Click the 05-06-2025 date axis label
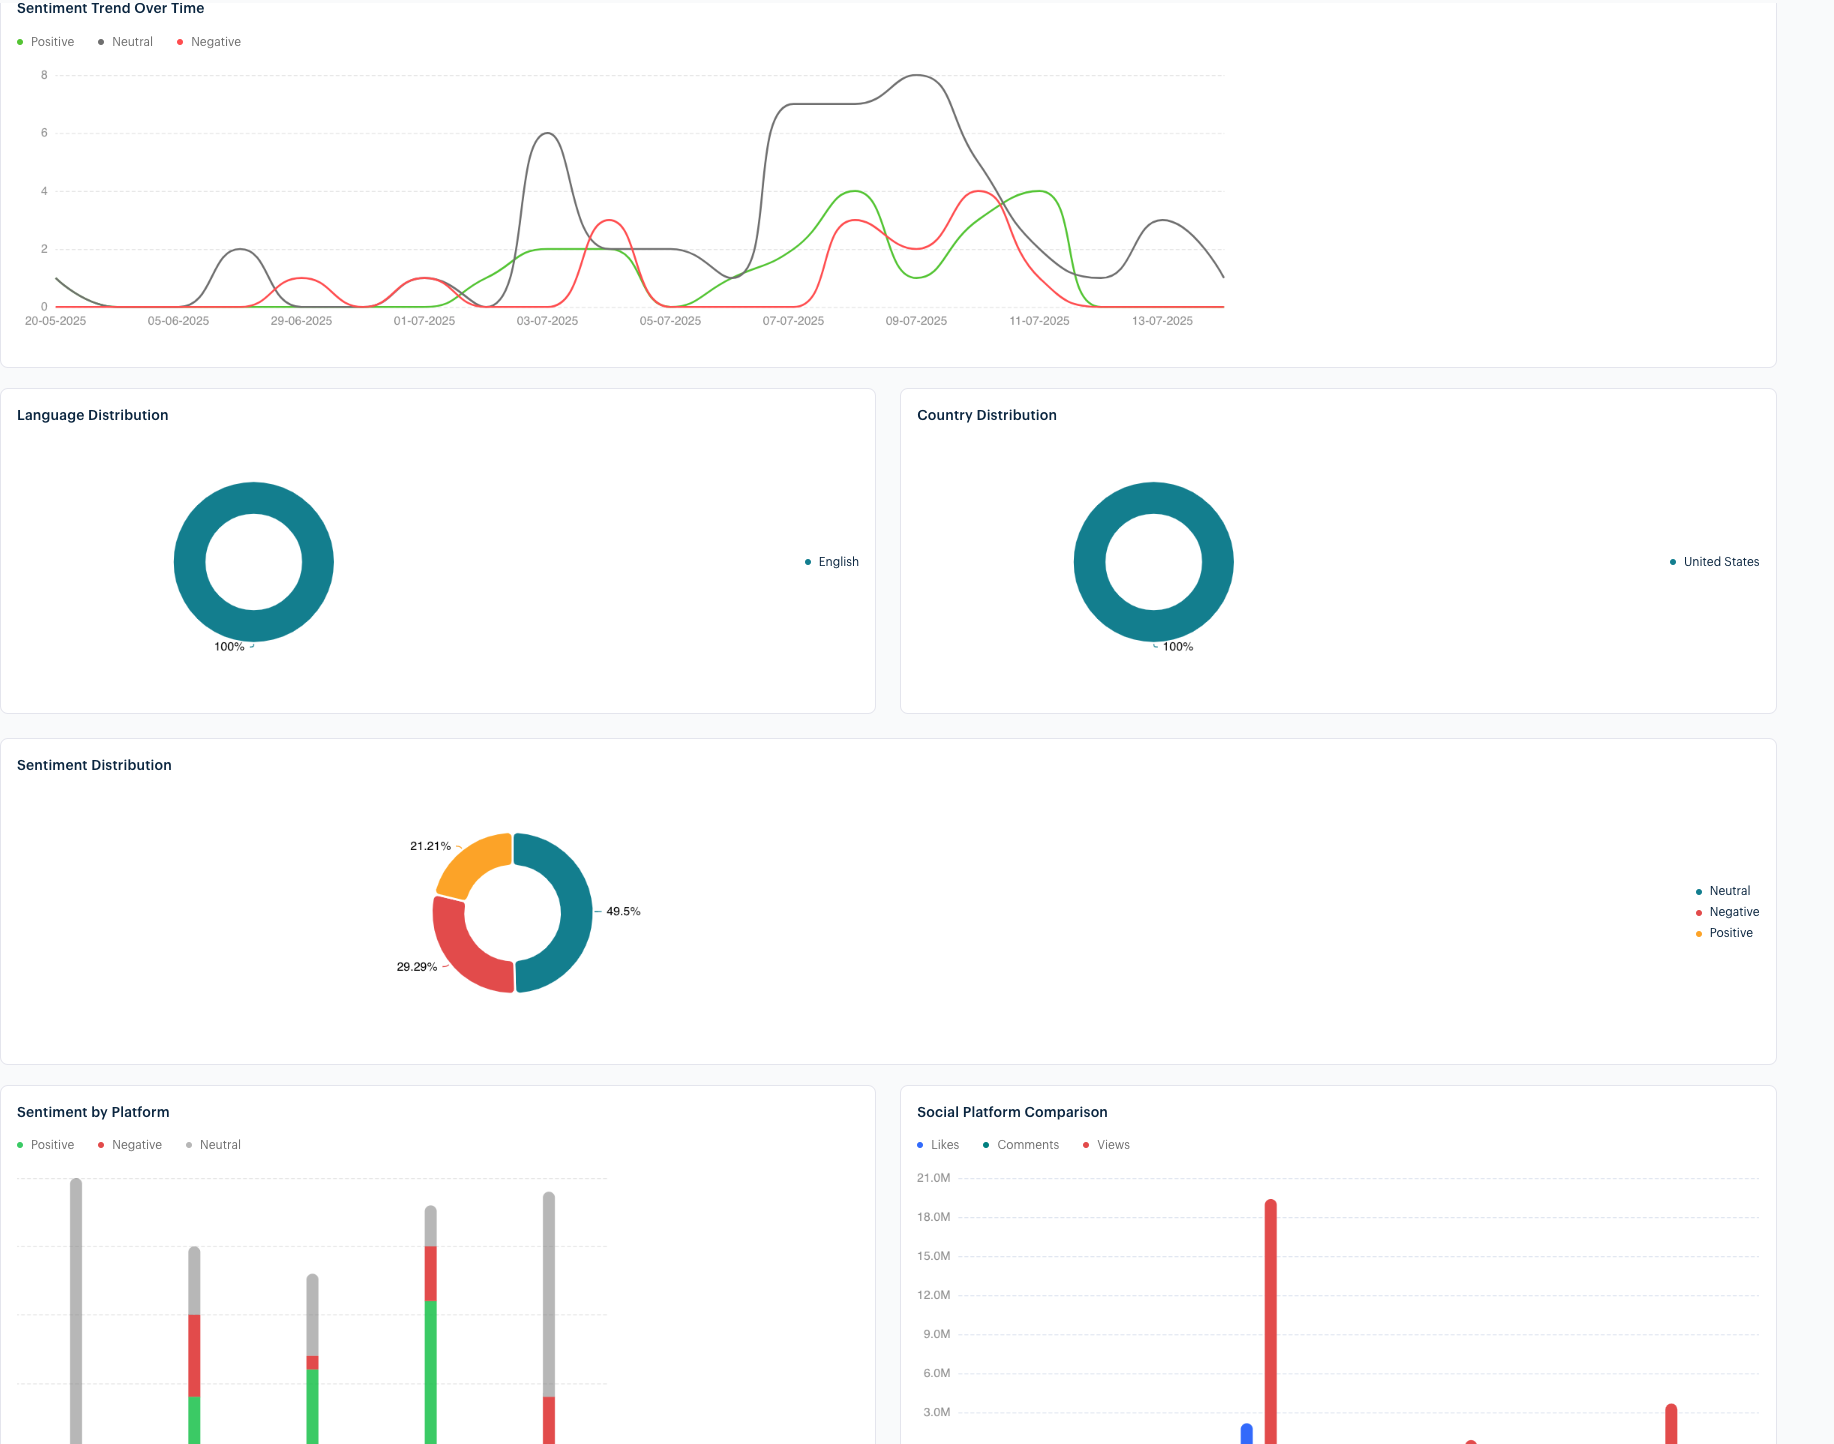The width and height of the screenshot is (1834, 1444). pyautogui.click(x=179, y=321)
